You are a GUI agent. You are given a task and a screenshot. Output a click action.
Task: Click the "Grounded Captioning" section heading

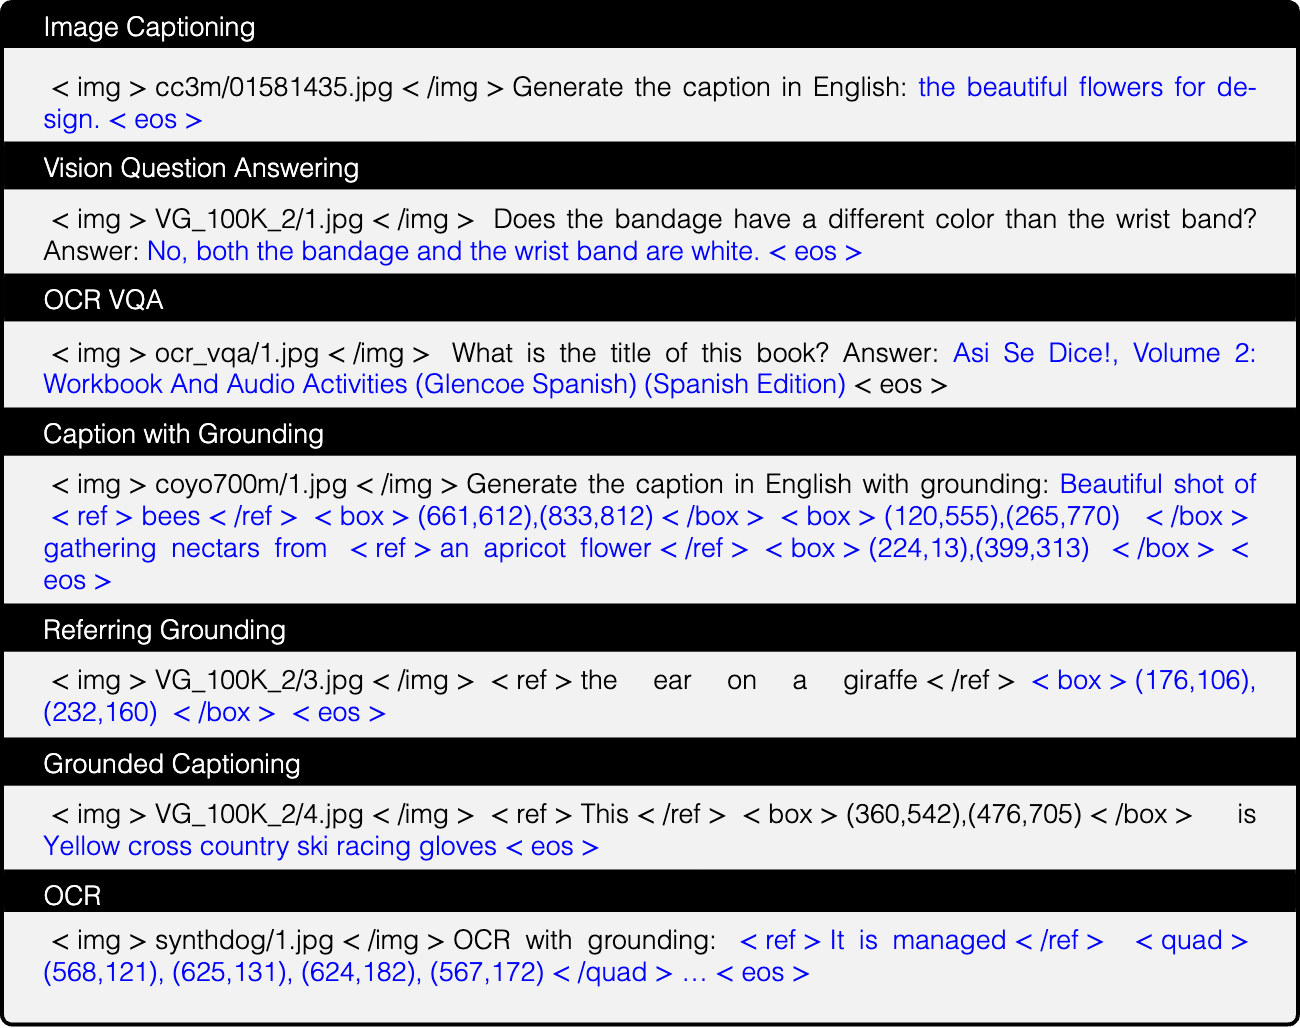point(171,764)
